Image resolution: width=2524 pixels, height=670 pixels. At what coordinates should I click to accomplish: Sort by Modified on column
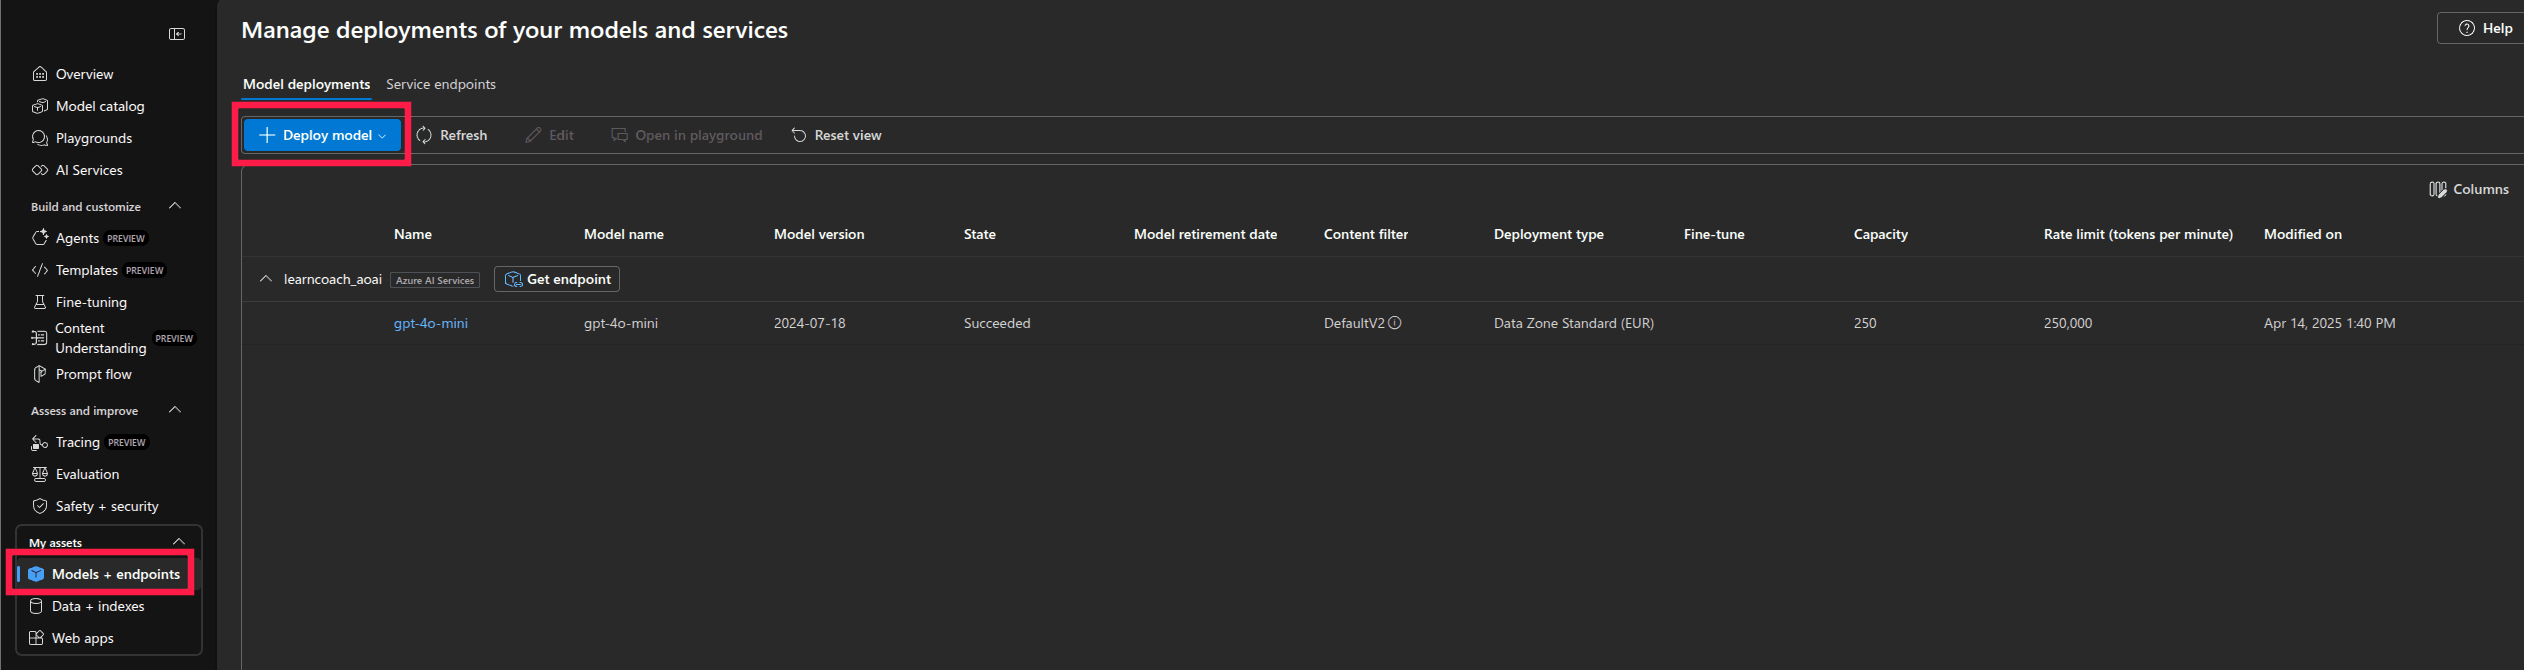2303,234
